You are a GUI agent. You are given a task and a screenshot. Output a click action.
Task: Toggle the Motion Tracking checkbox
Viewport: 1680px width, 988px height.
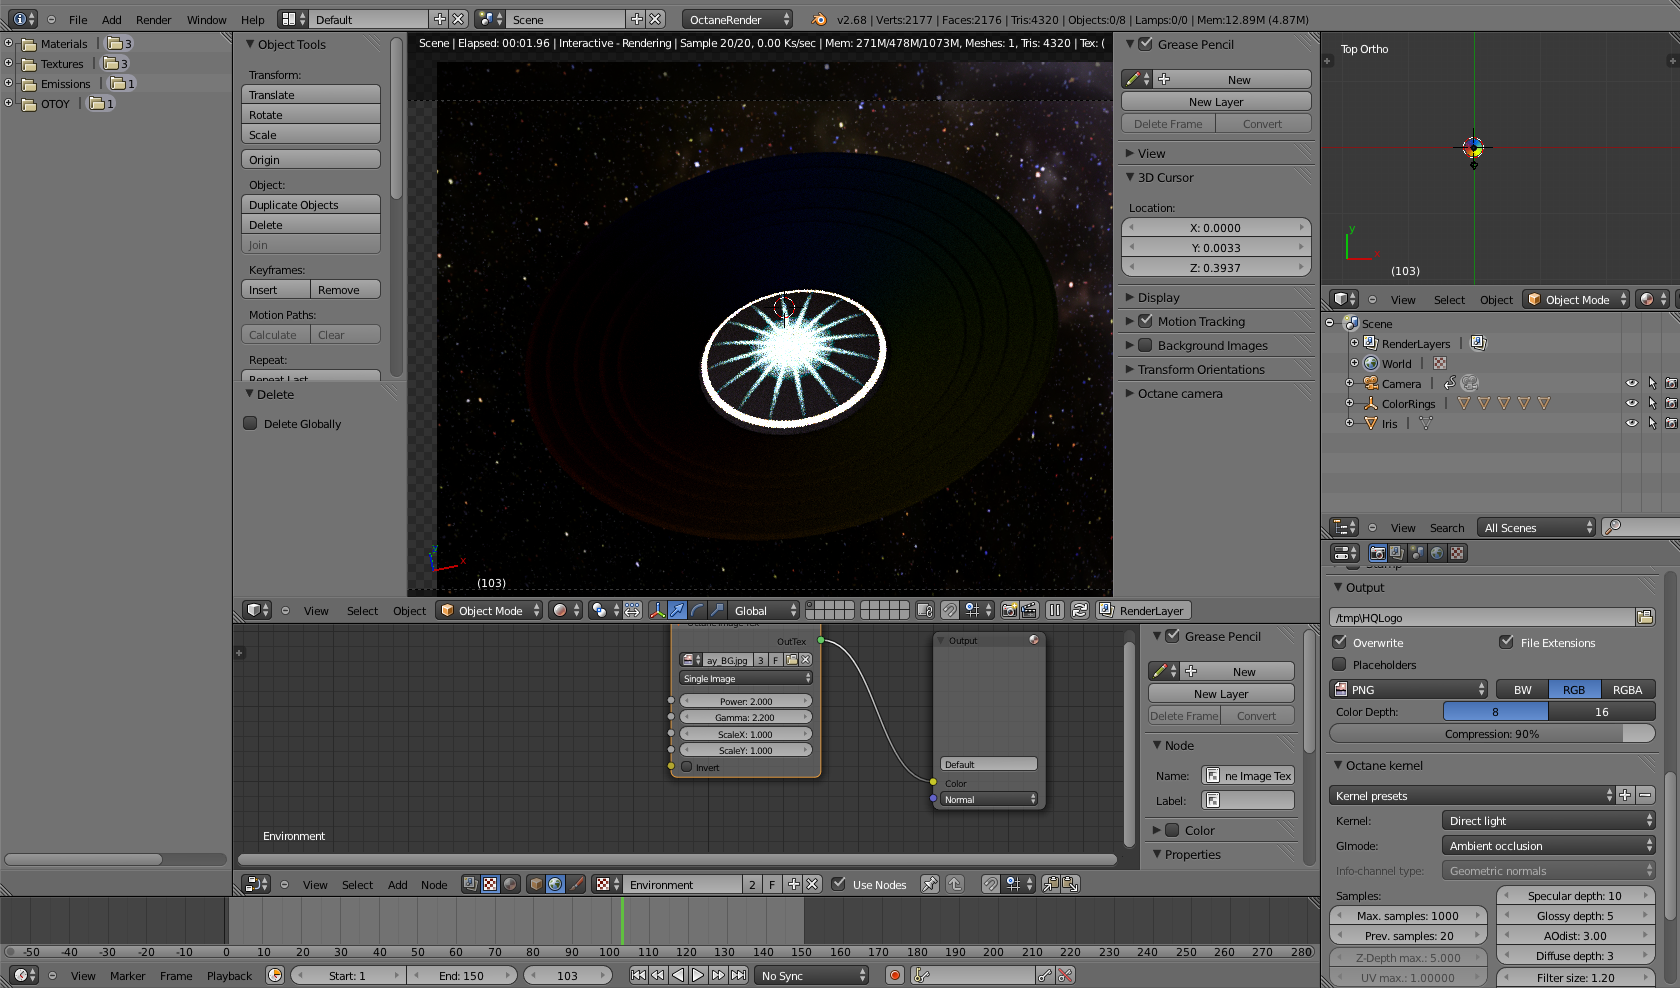(1146, 321)
